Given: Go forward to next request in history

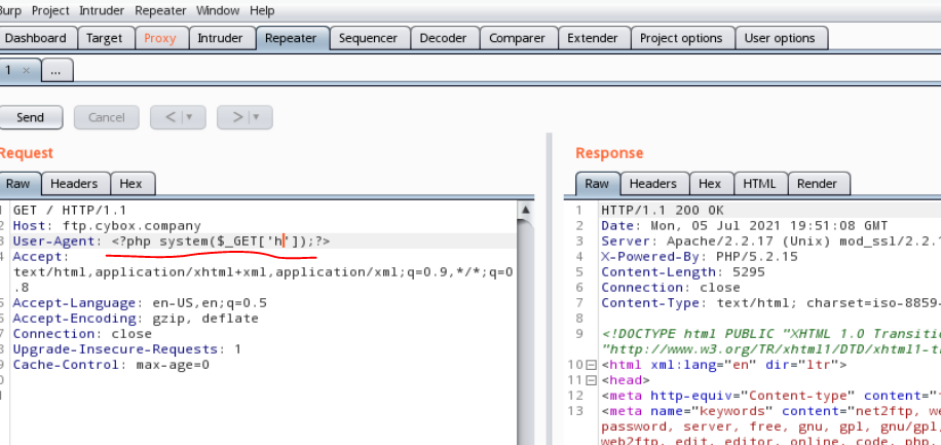Looking at the screenshot, I should tap(238, 118).
